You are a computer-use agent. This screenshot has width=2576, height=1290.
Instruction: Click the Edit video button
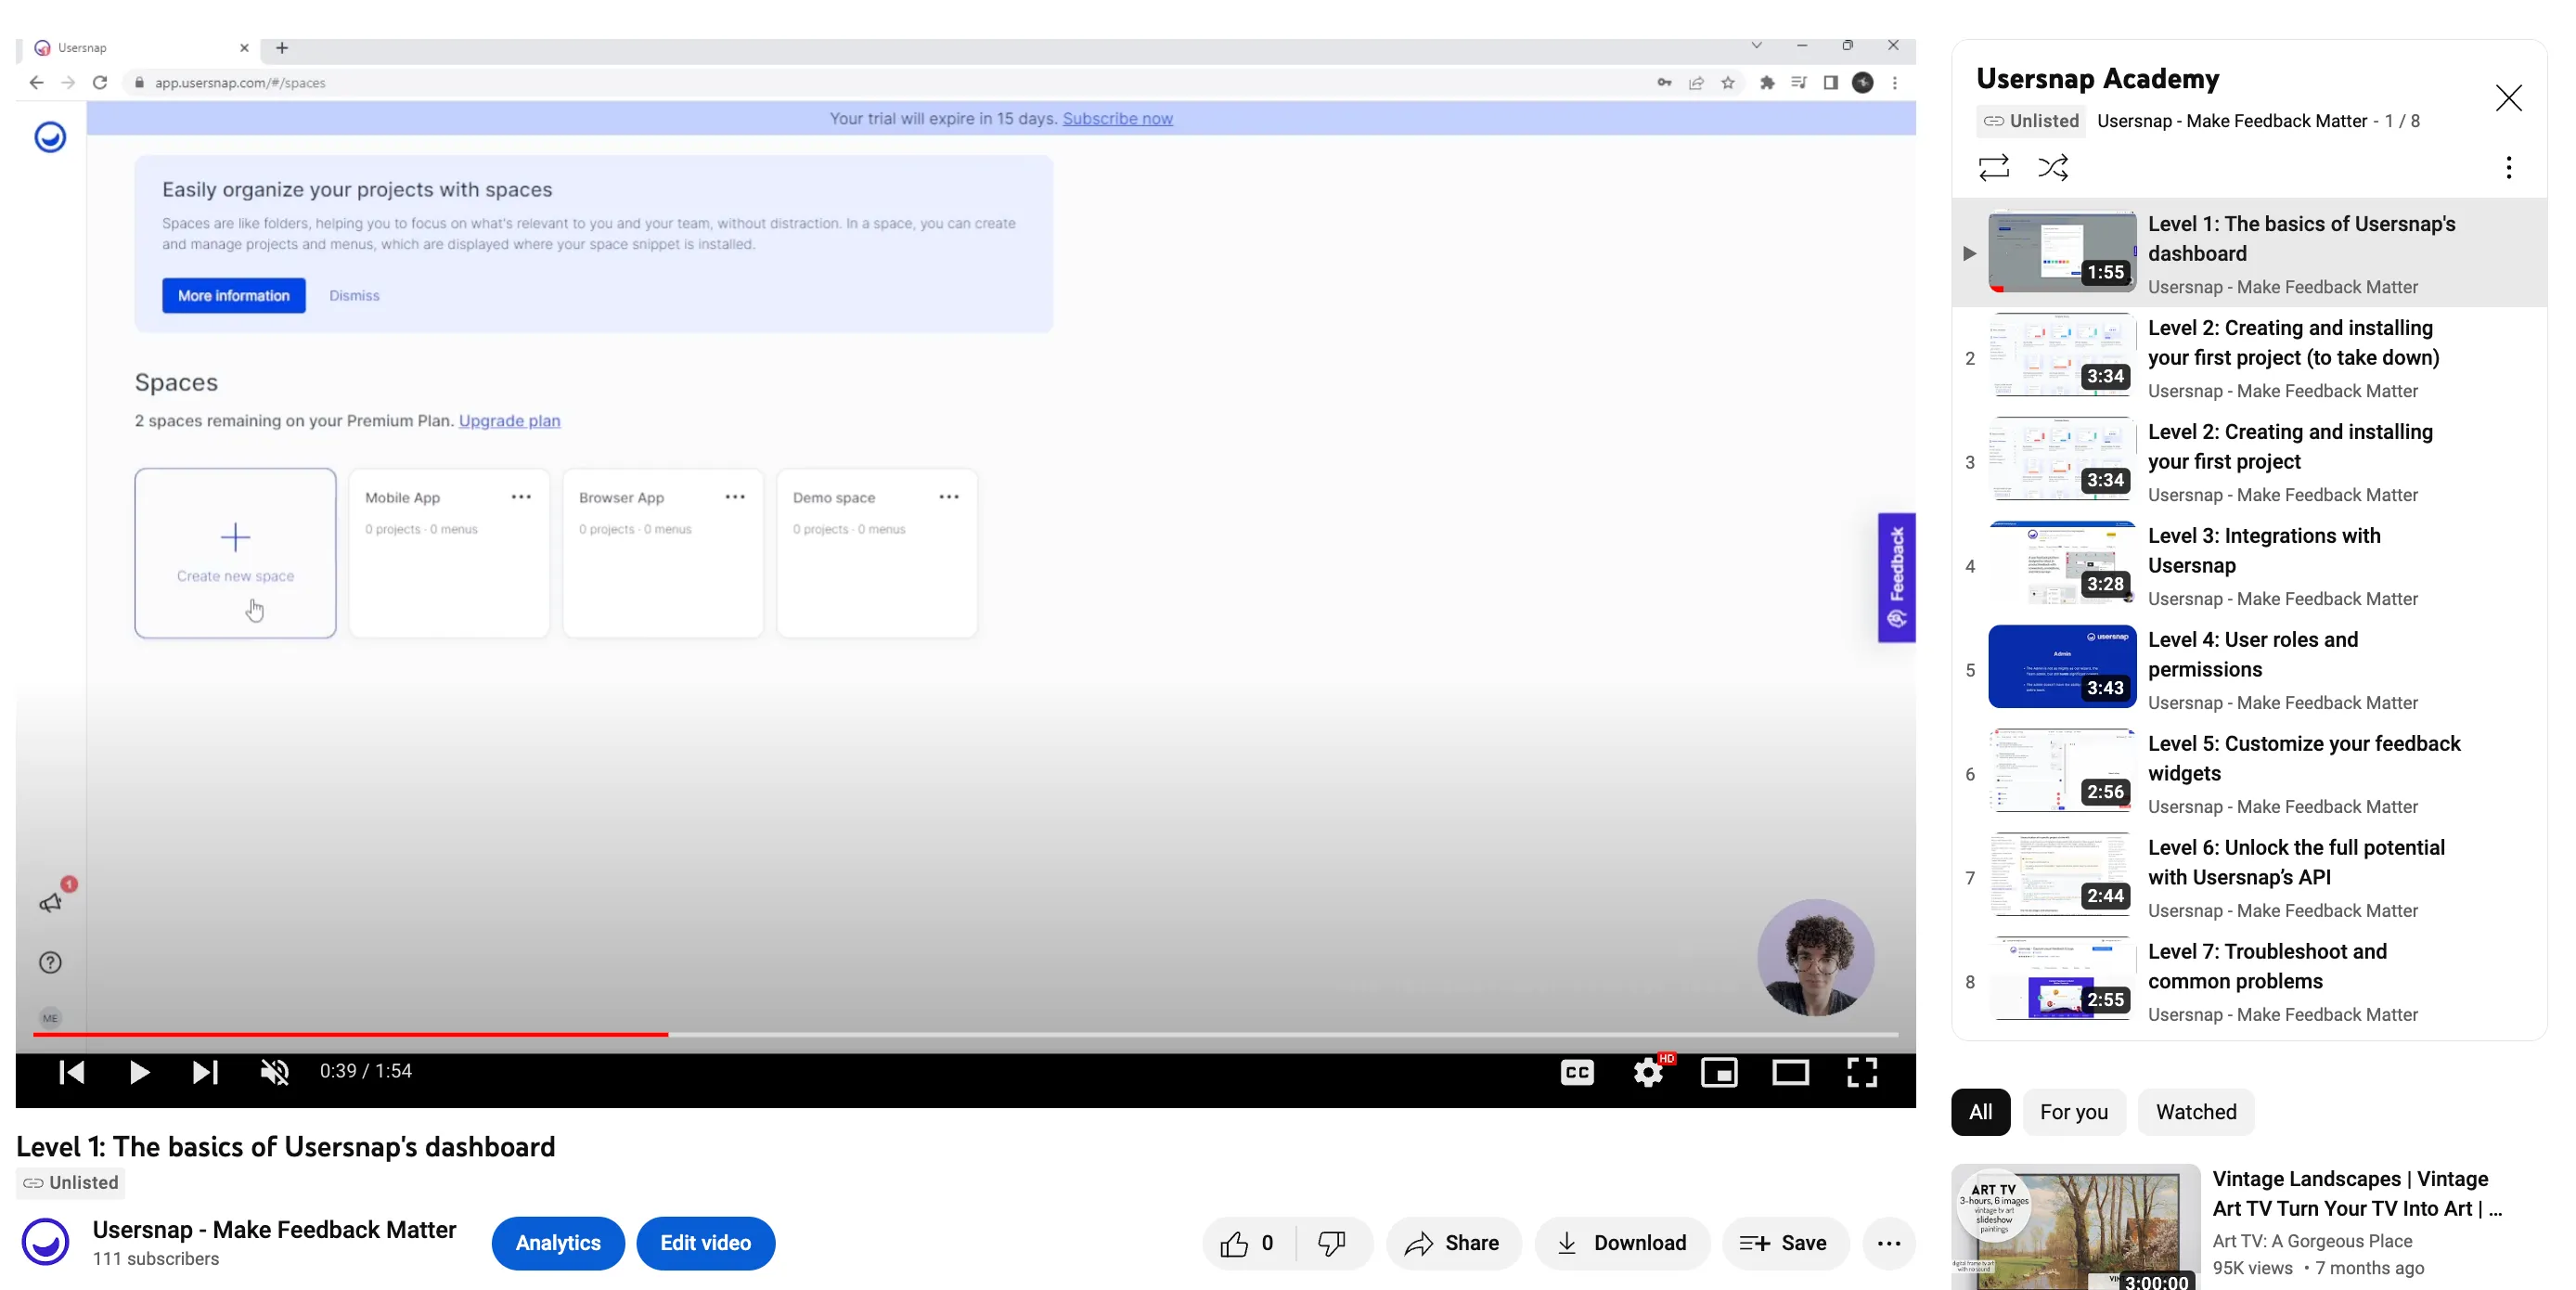pyautogui.click(x=706, y=1243)
